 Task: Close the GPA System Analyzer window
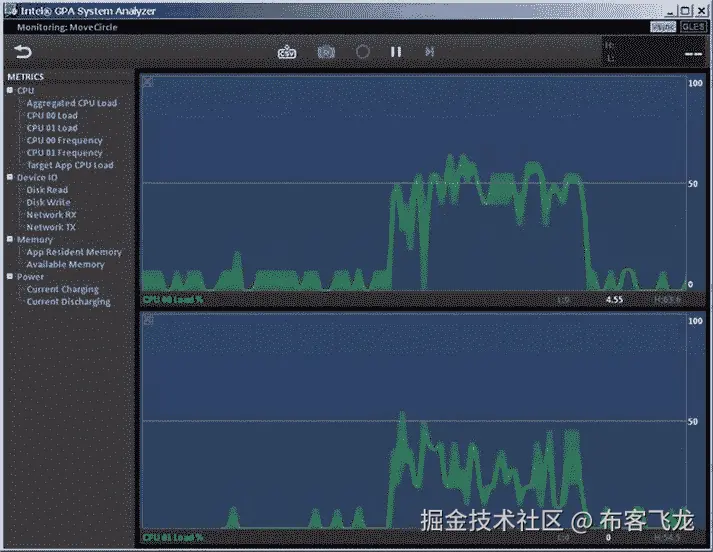[702, 10]
